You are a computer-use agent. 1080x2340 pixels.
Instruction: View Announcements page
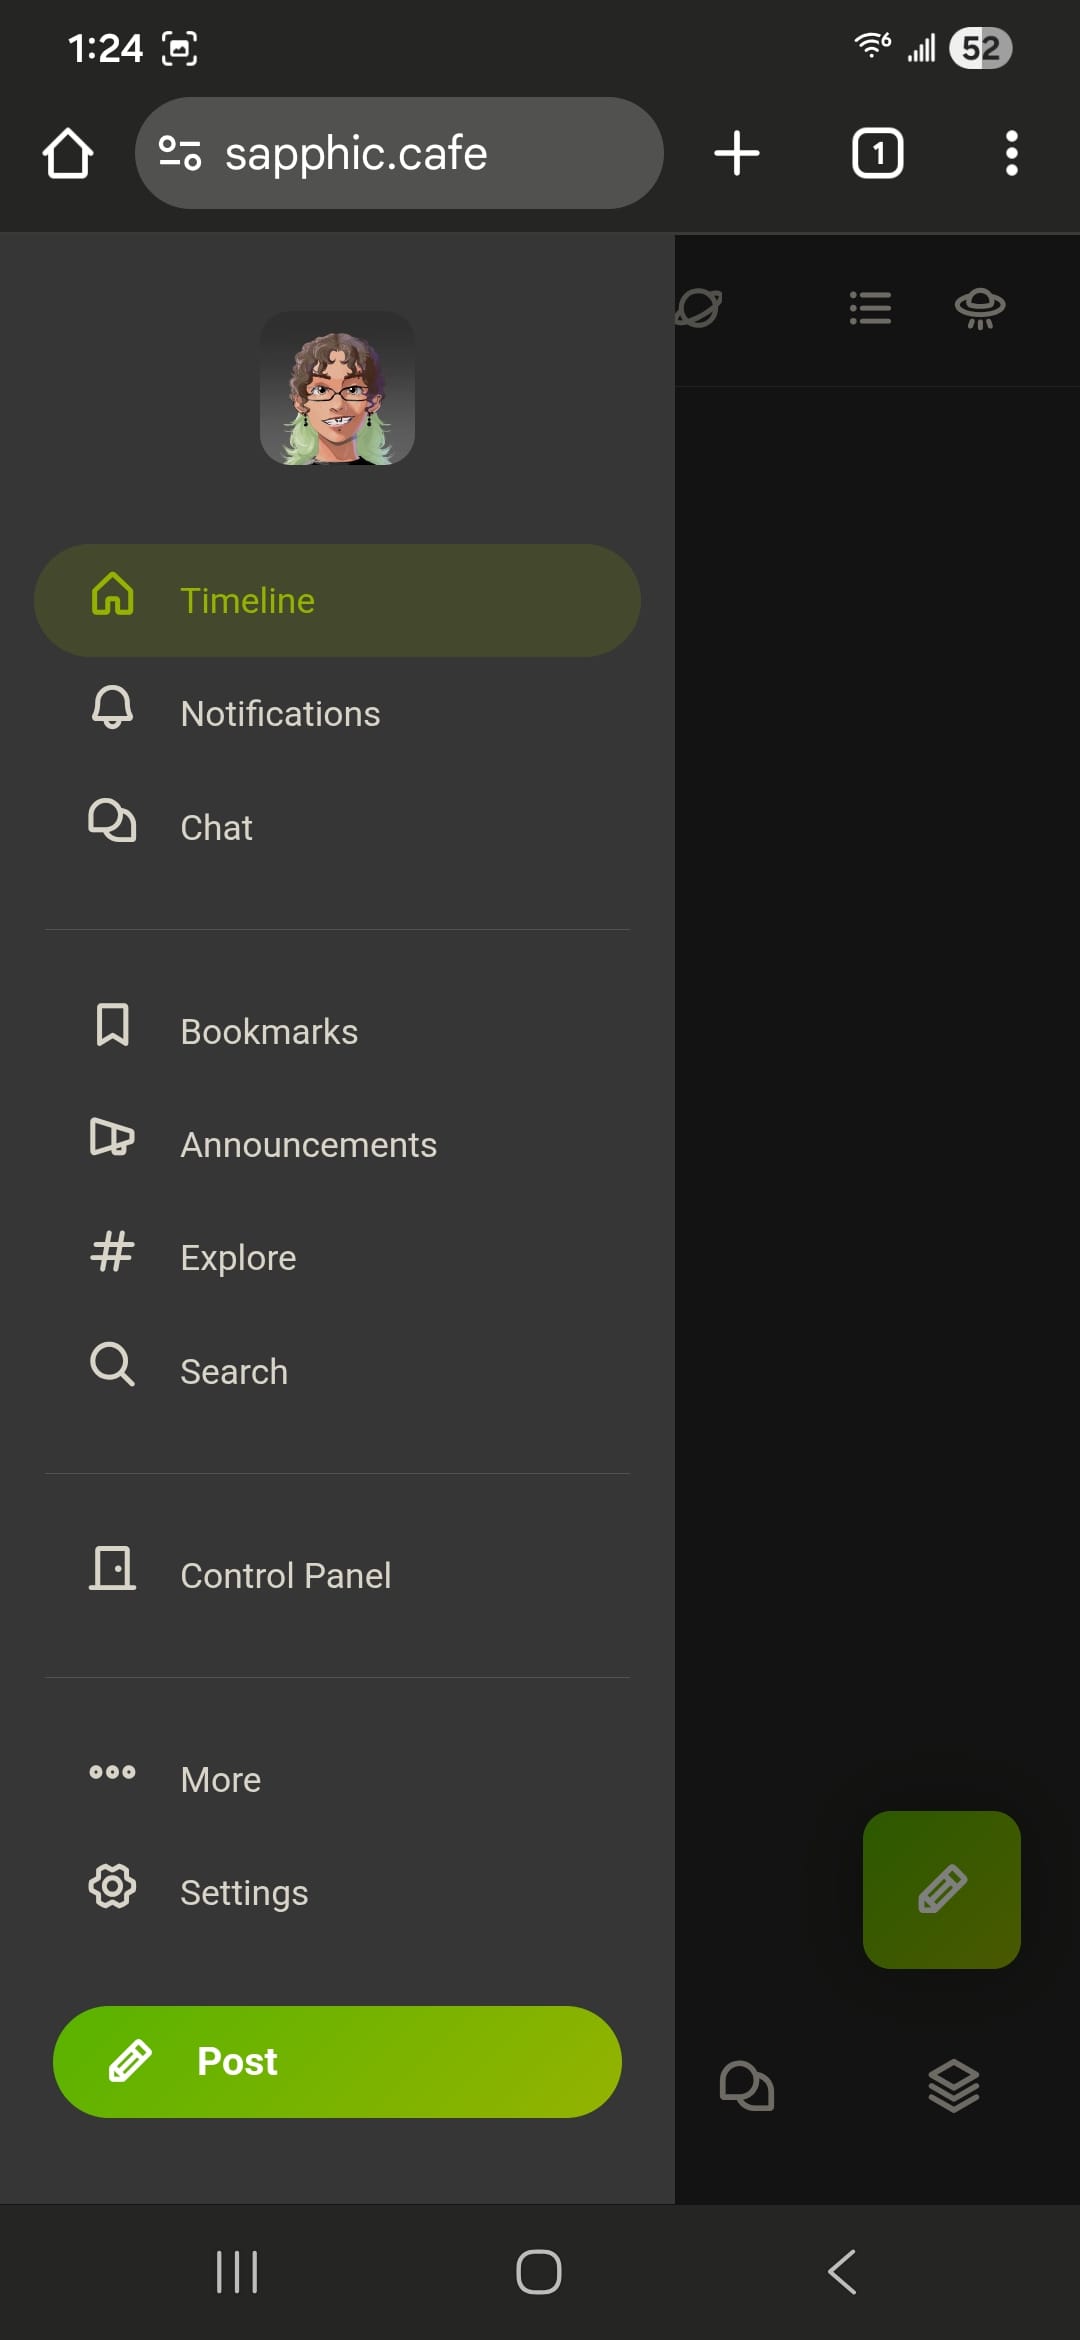pos(308,1145)
